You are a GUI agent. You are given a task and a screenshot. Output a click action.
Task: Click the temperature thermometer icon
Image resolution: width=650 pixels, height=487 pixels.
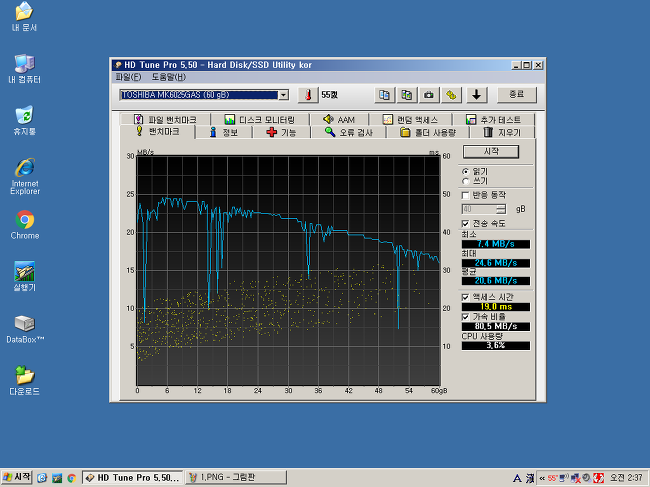(308, 95)
